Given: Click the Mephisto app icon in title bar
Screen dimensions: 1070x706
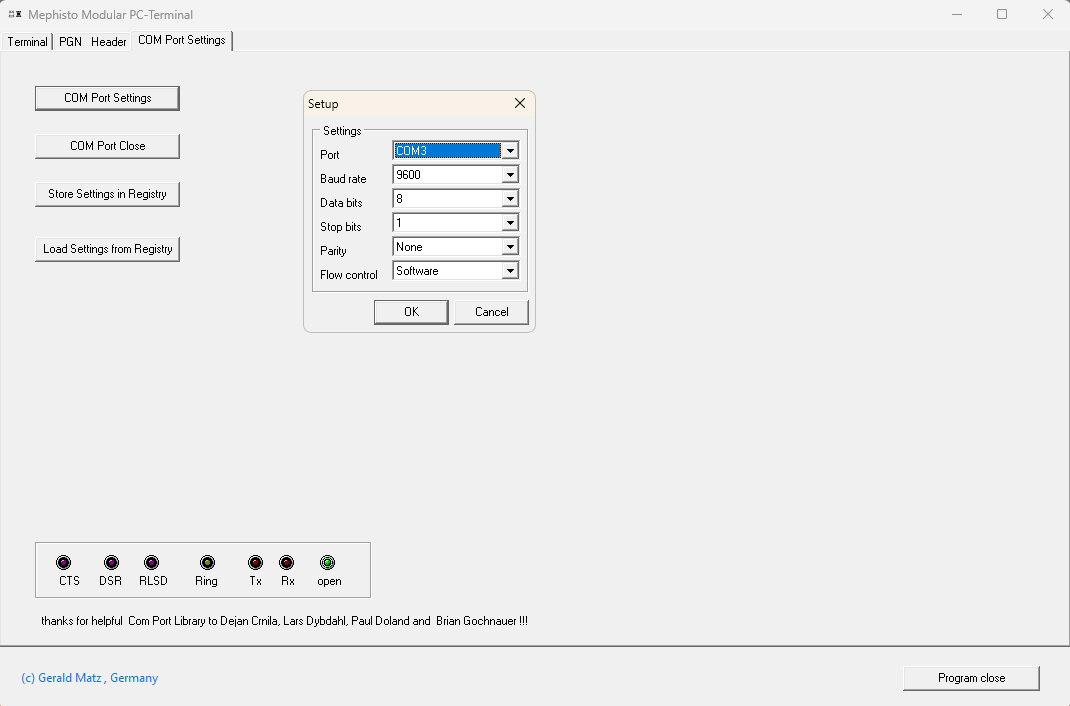Looking at the screenshot, I should click(x=15, y=15).
